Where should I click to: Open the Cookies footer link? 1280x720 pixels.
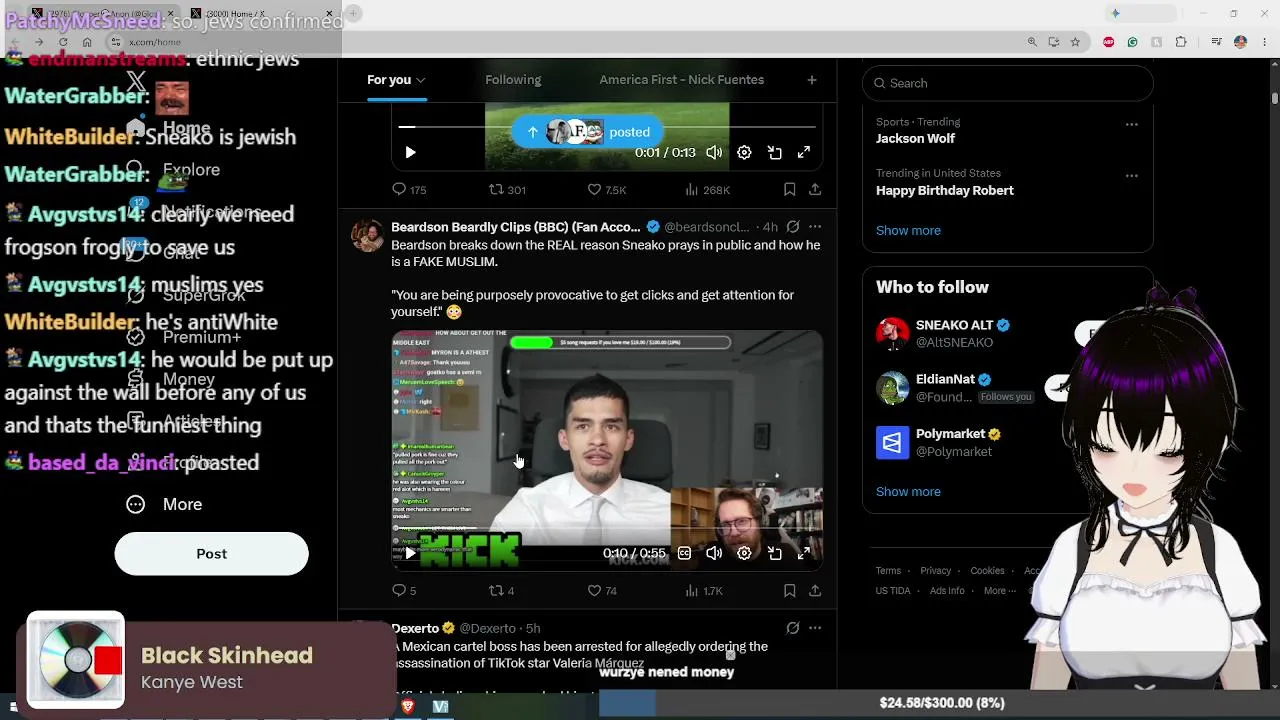coord(987,571)
